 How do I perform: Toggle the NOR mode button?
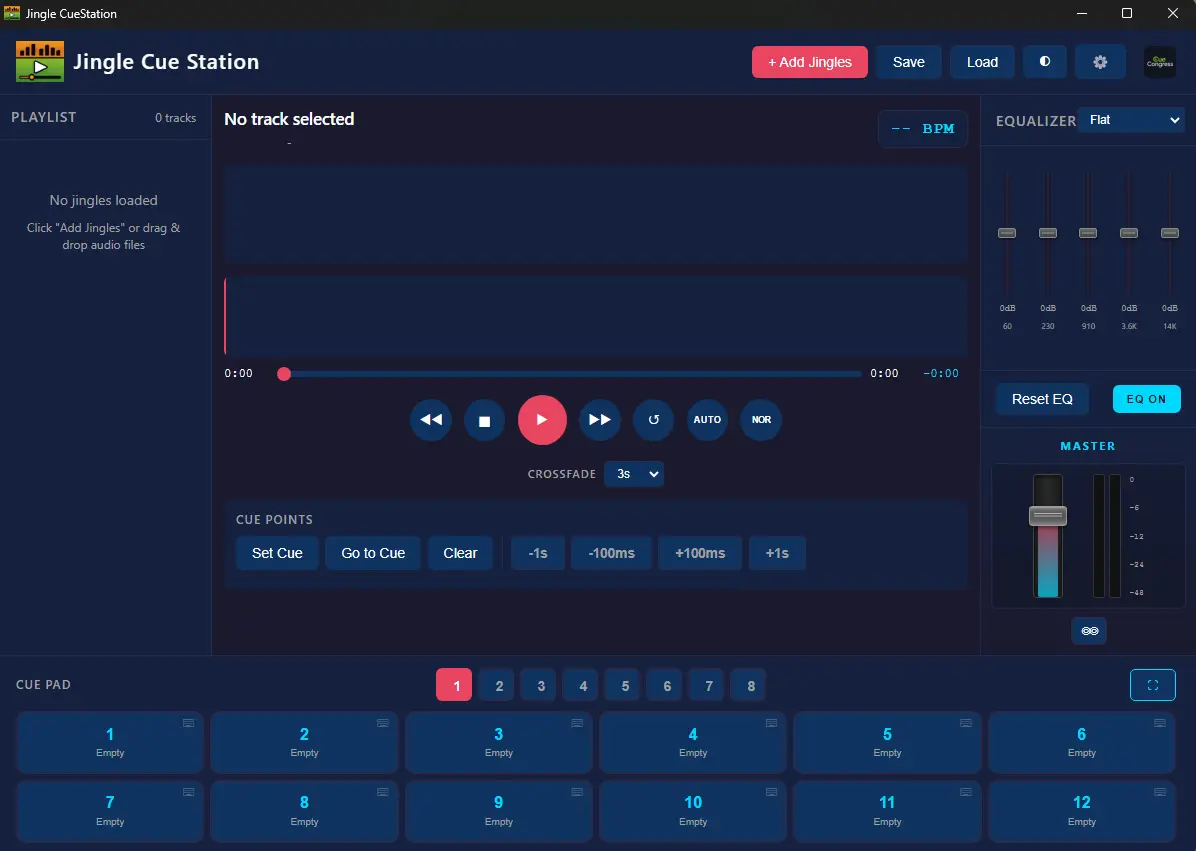(x=761, y=420)
